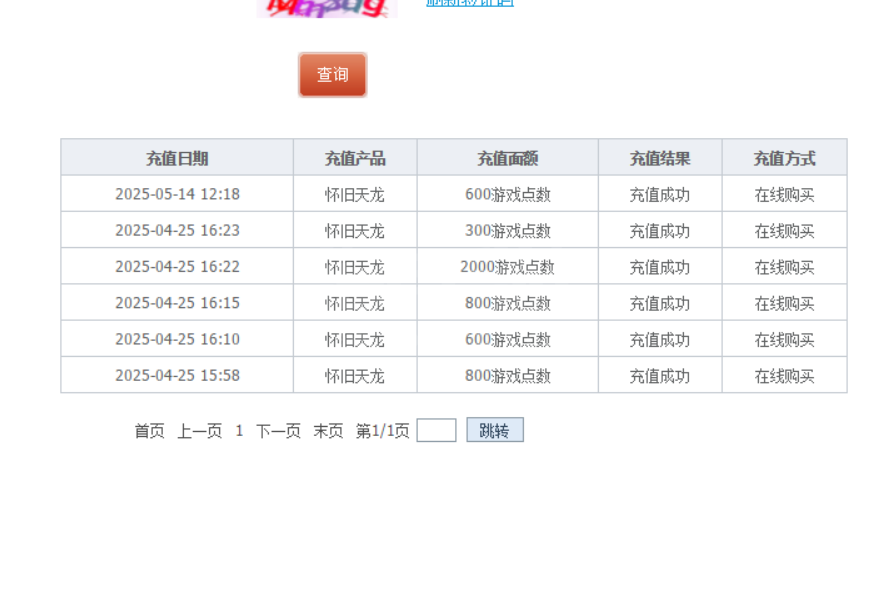Click the page number input box
Image resolution: width=890 pixels, height=600 pixels.
(x=436, y=430)
